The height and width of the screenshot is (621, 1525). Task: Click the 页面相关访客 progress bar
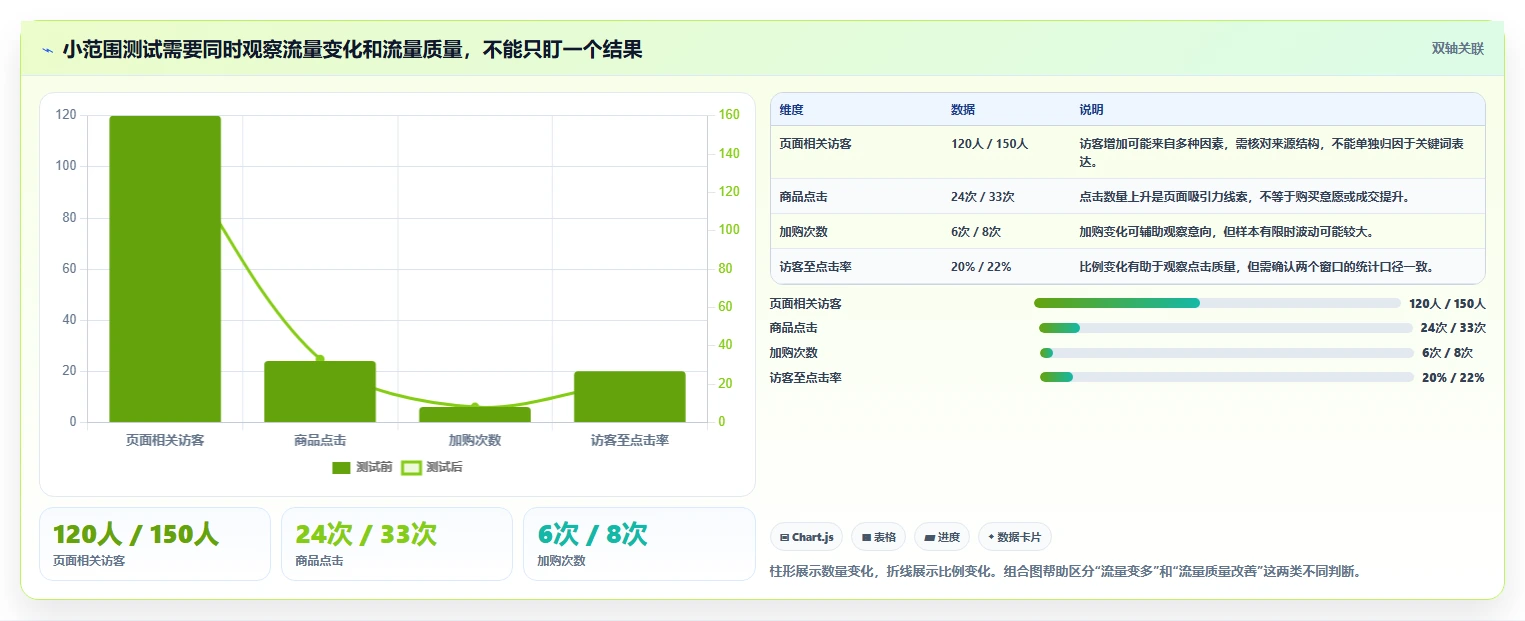point(1217,303)
